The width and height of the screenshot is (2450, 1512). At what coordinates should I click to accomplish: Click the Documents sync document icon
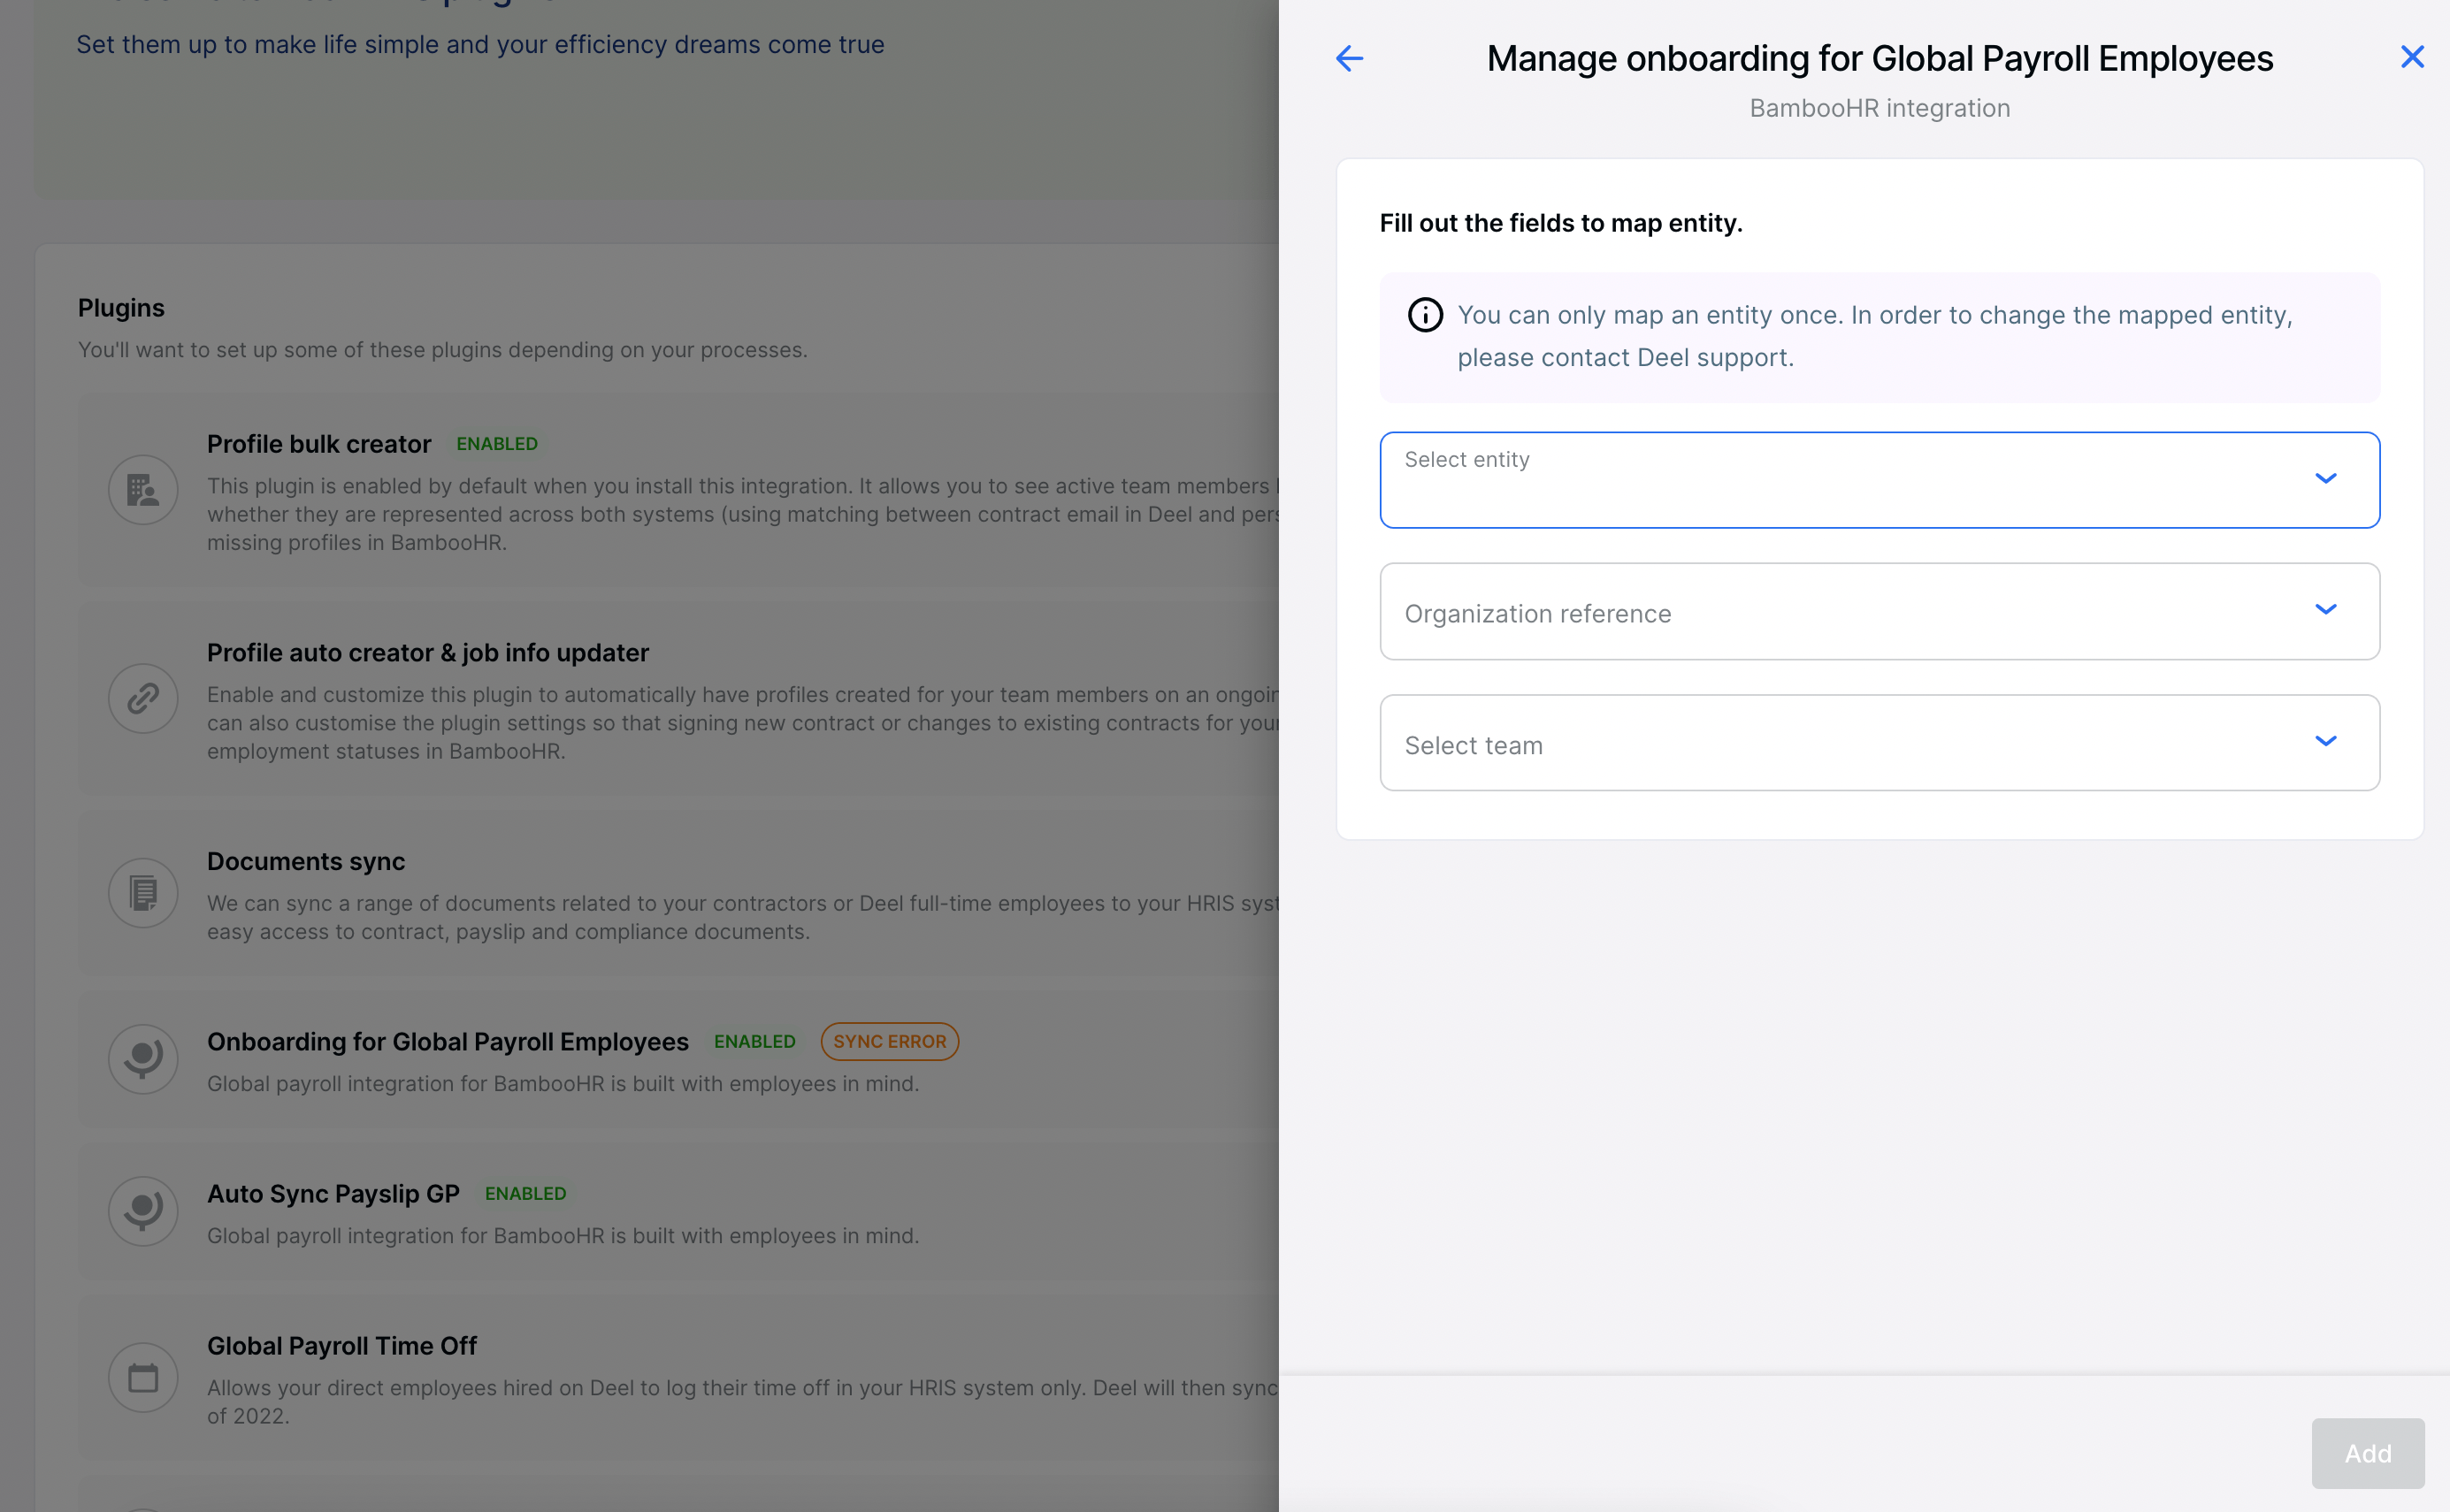(143, 892)
